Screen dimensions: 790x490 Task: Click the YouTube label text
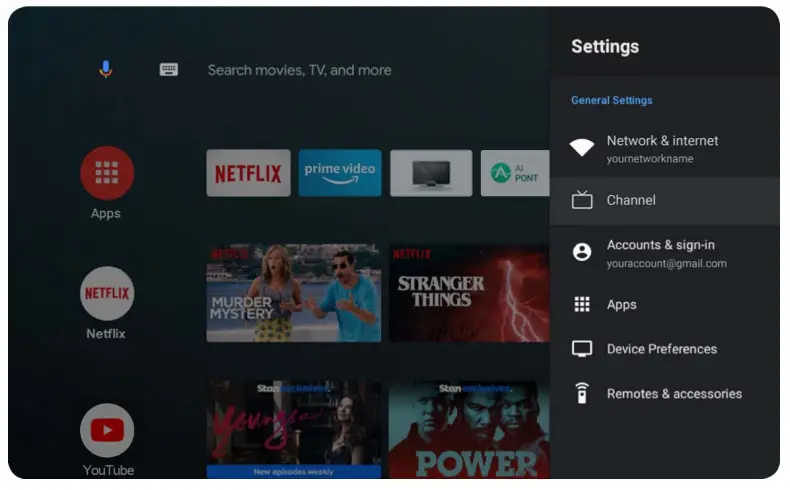pos(108,470)
